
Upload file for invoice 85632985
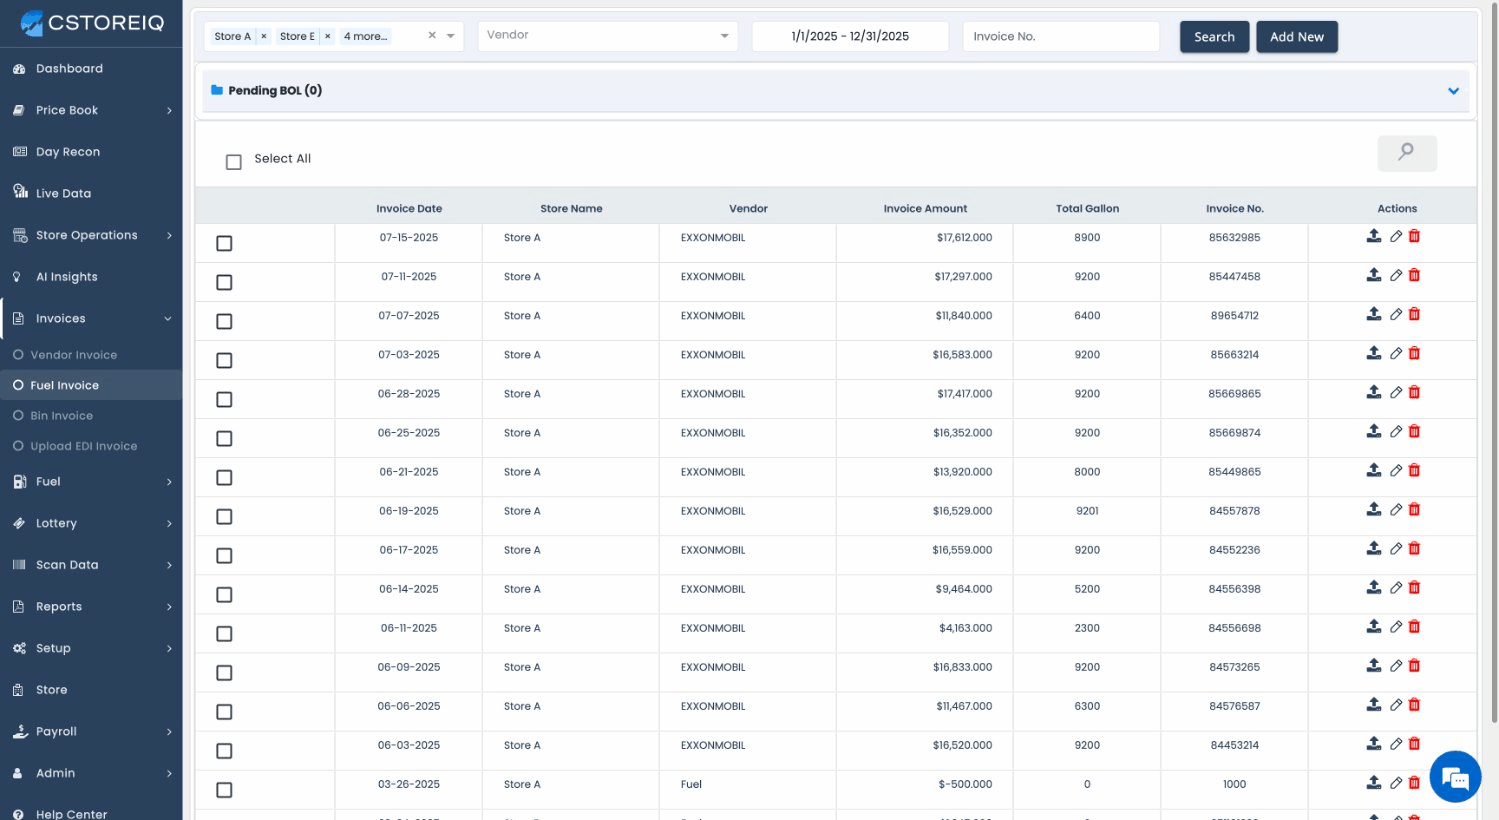pyautogui.click(x=1374, y=236)
